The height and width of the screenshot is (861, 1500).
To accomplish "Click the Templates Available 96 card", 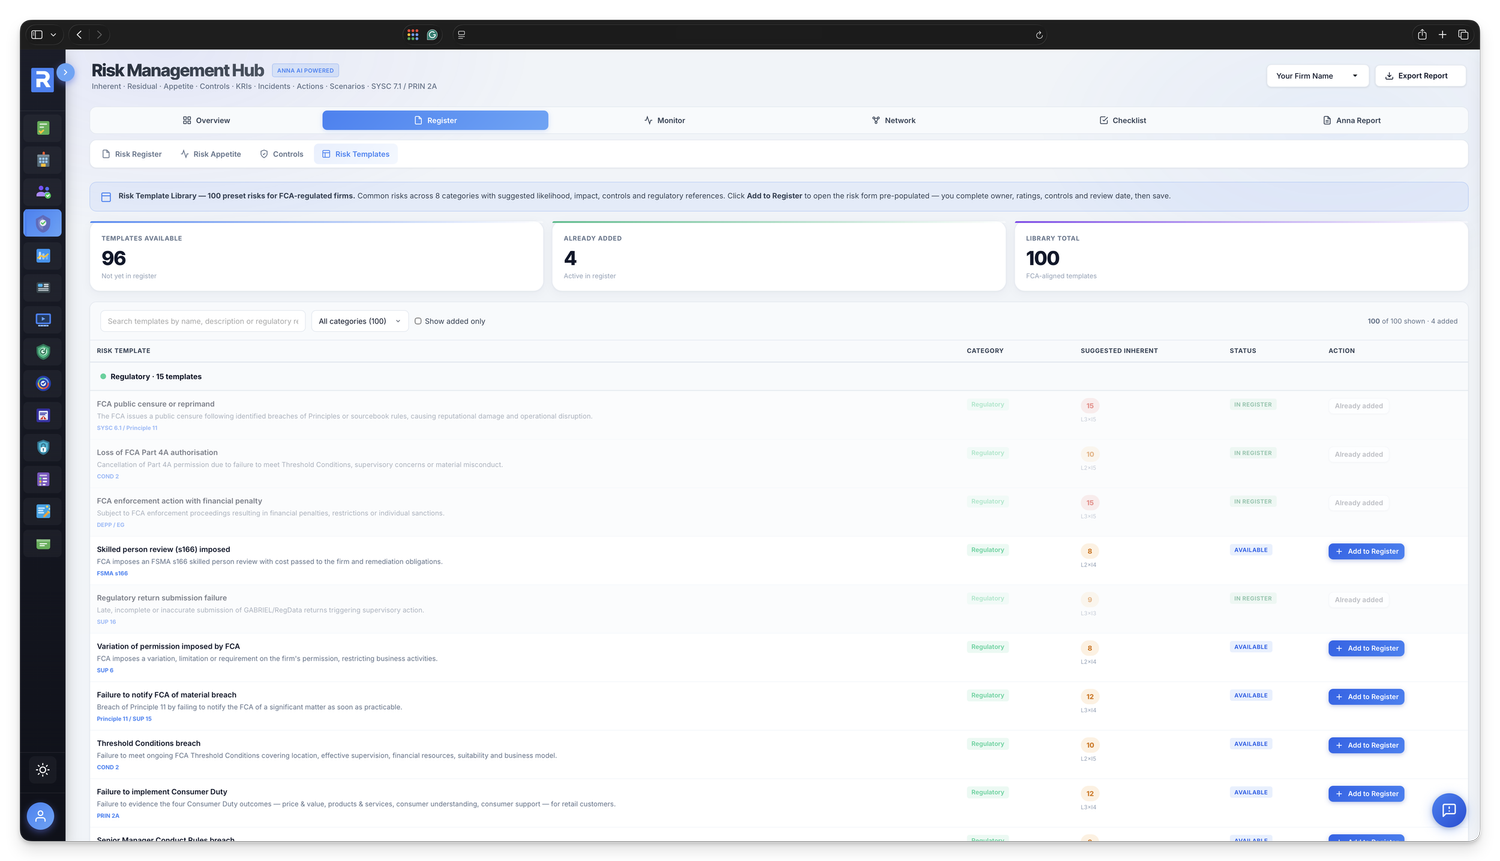I will tap(316, 257).
